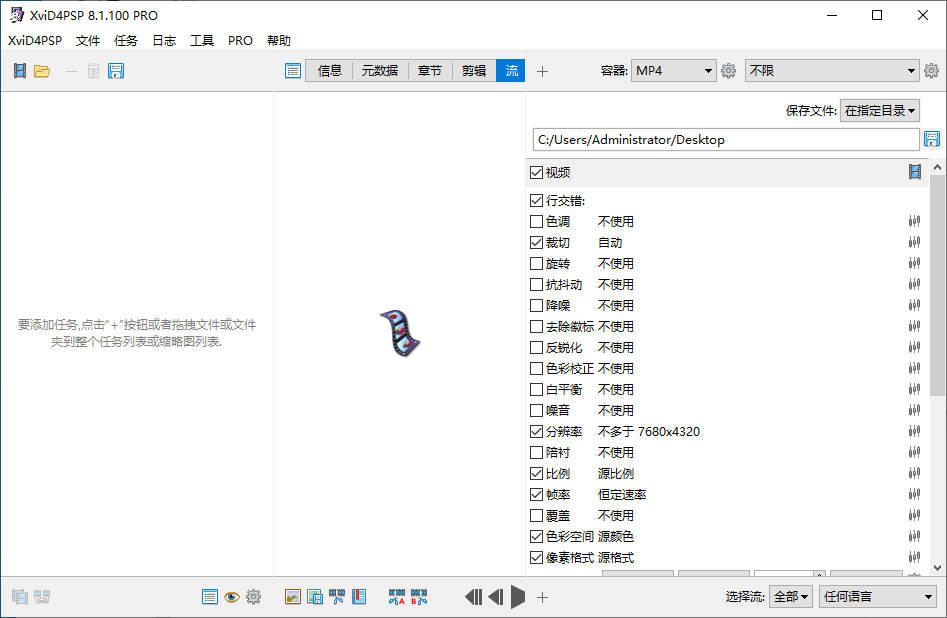Screen dimensions: 947x618
Task: Switch to the 章节 tab
Action: [x=429, y=71]
